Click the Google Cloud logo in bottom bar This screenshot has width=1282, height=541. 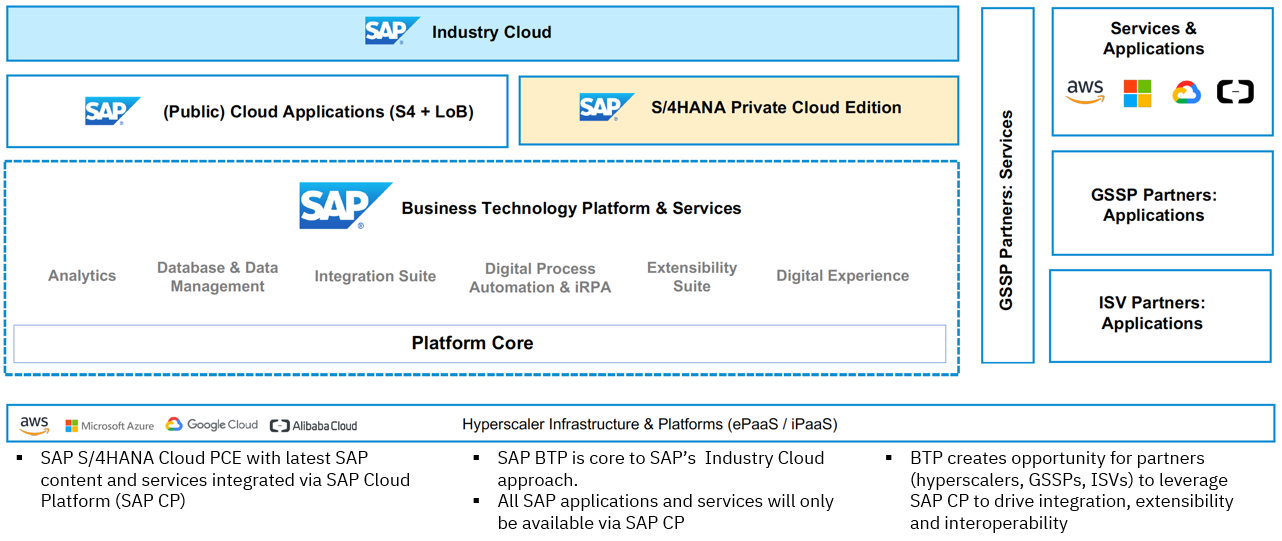212,425
